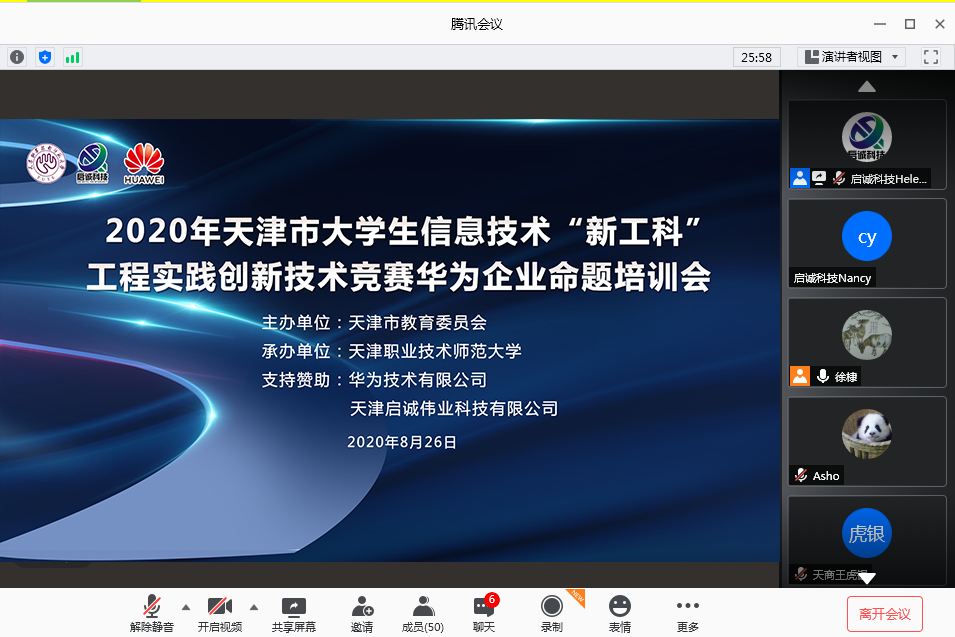Click the 承办单位:天津职业技术师范大学 line
Viewport: 955px width, 637px height.
coord(392,351)
